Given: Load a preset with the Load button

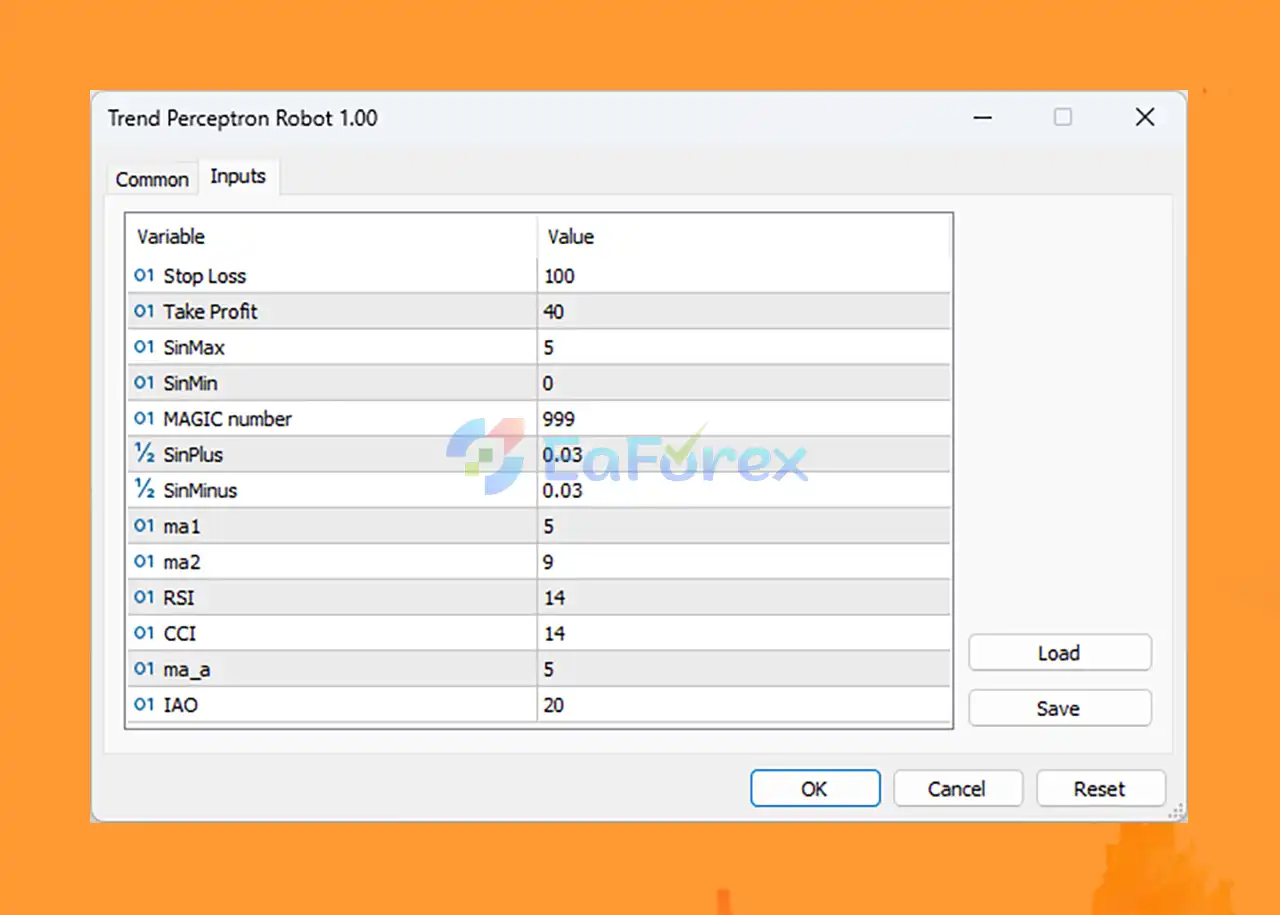Looking at the screenshot, I should point(1059,653).
